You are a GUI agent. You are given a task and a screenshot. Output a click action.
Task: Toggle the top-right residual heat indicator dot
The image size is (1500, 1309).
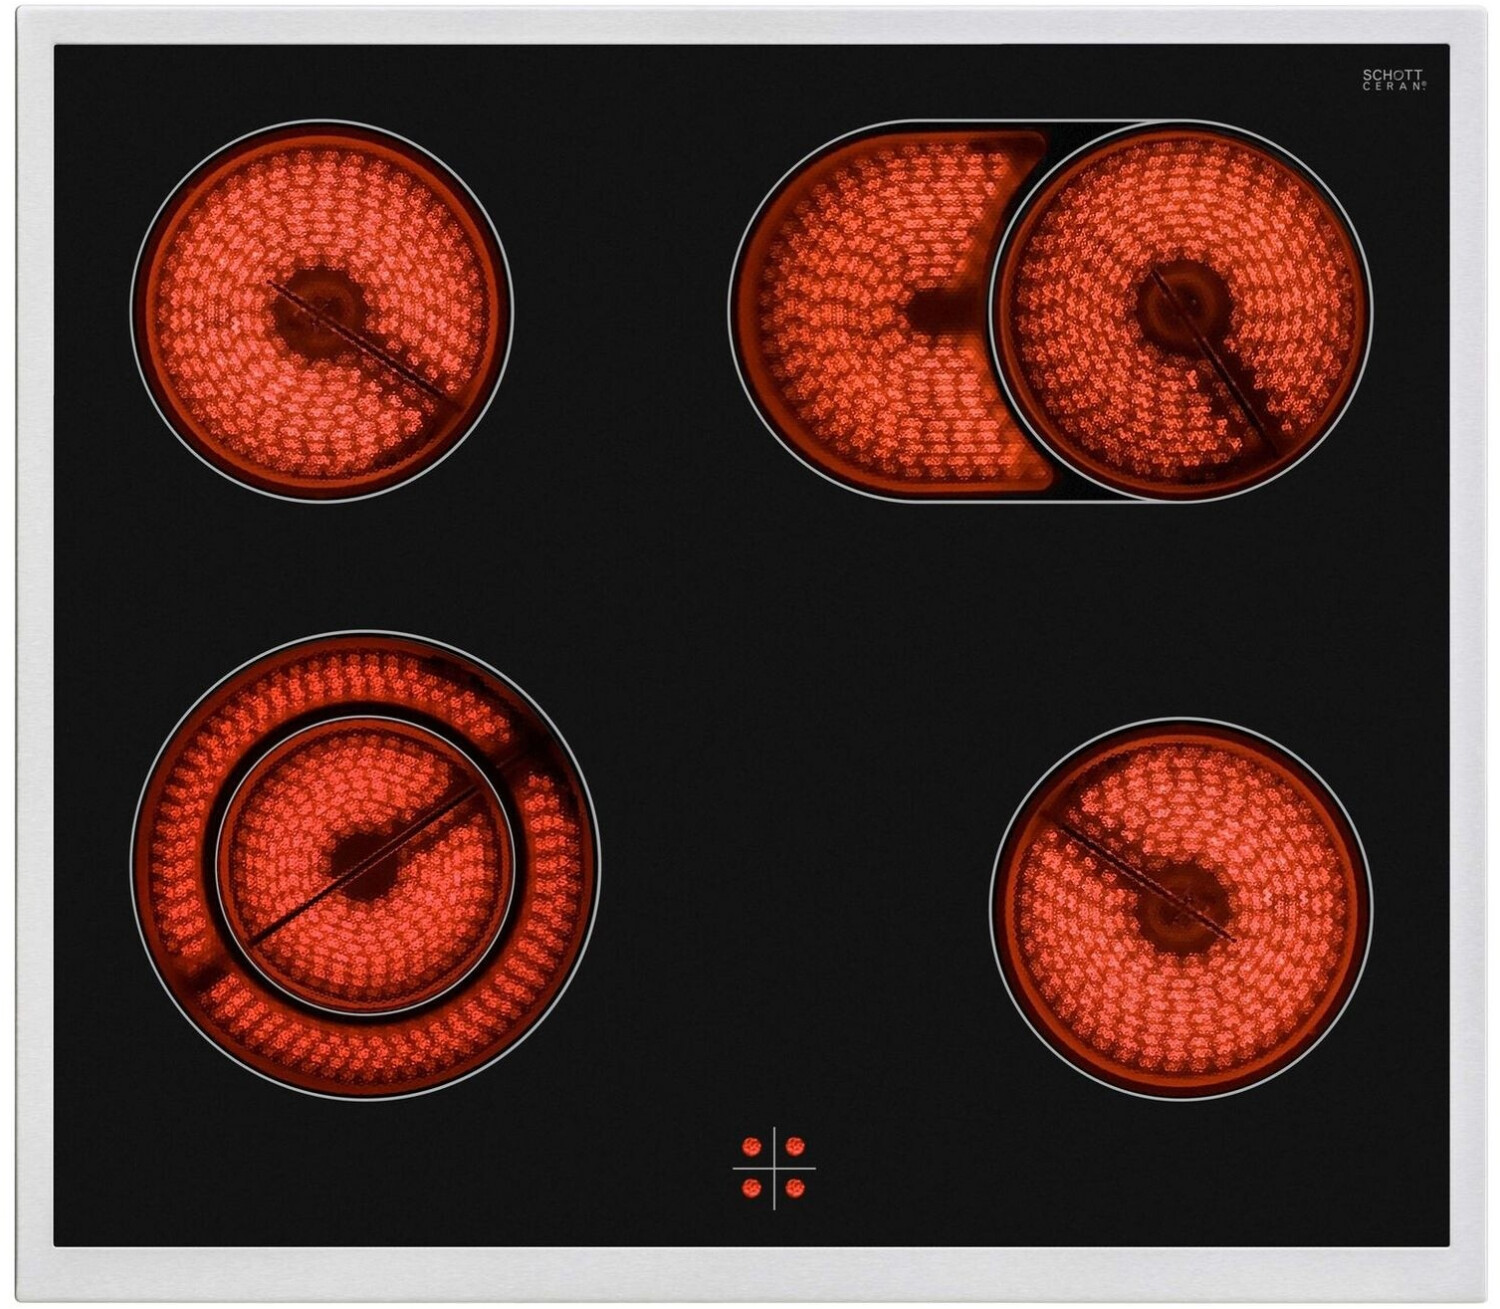click(x=795, y=1146)
